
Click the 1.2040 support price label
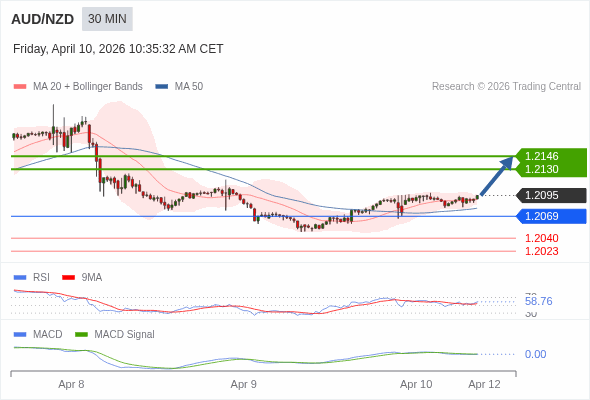point(541,238)
